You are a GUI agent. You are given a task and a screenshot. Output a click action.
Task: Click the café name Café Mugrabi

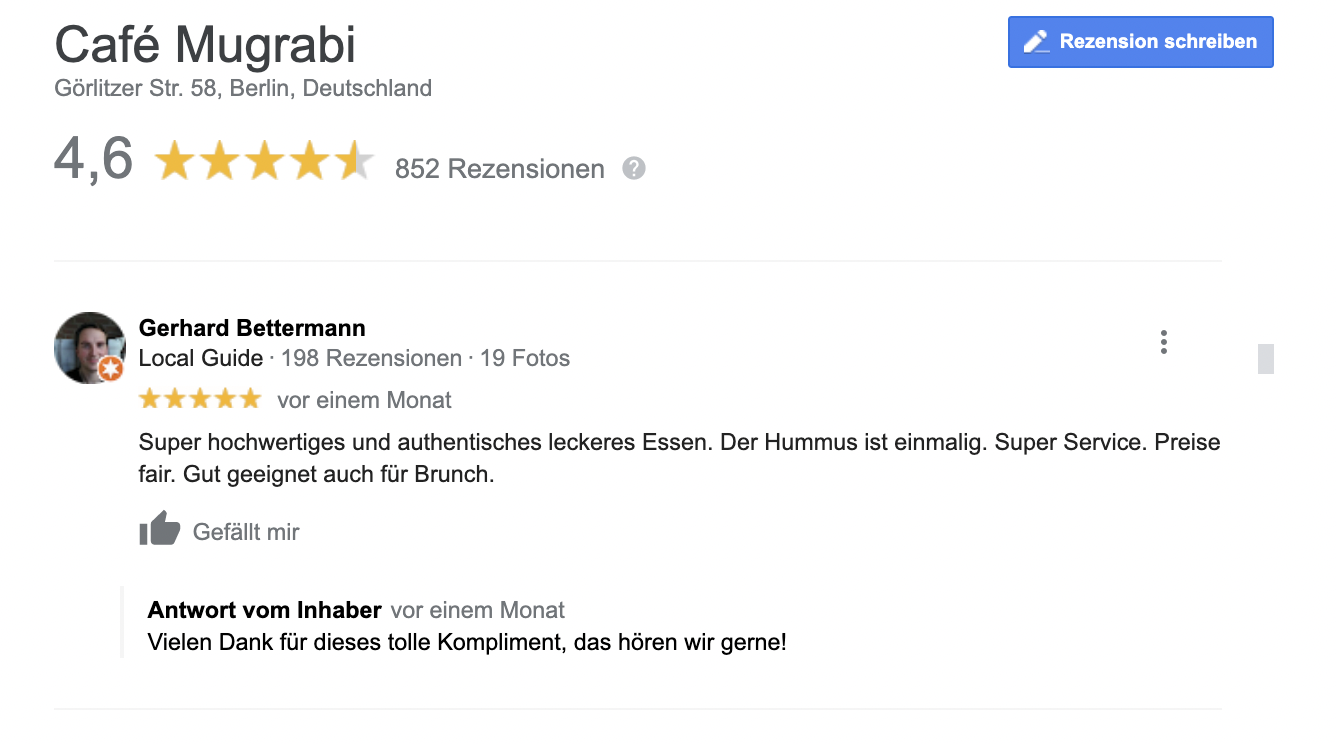pyautogui.click(x=203, y=42)
